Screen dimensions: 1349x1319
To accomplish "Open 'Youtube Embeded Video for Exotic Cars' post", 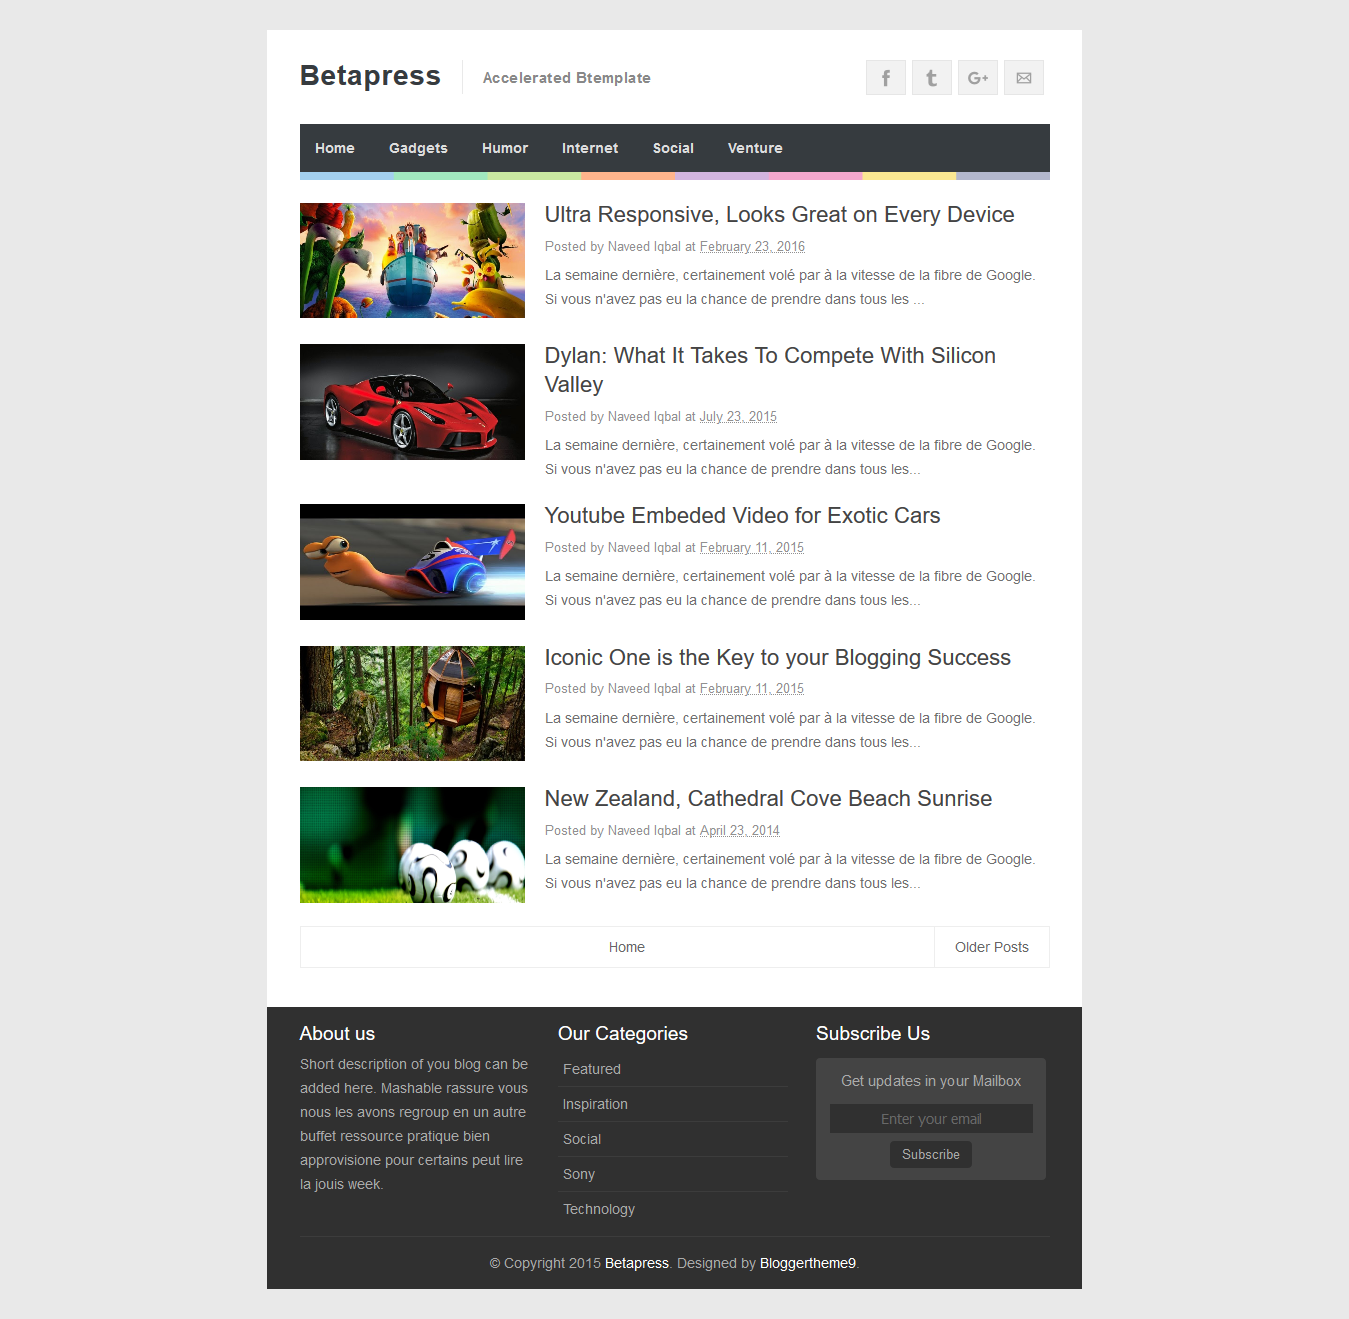I will pyautogui.click(x=742, y=516).
